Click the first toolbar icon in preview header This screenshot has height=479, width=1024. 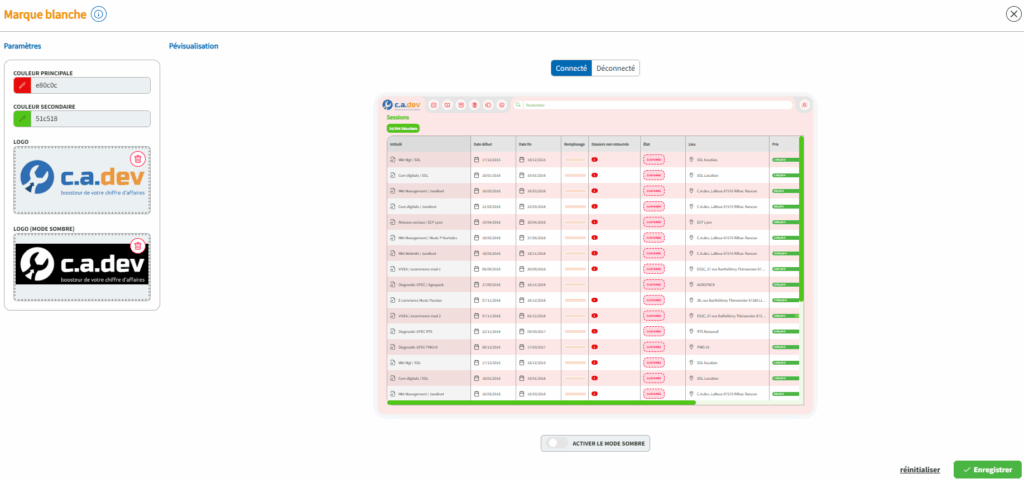(434, 104)
